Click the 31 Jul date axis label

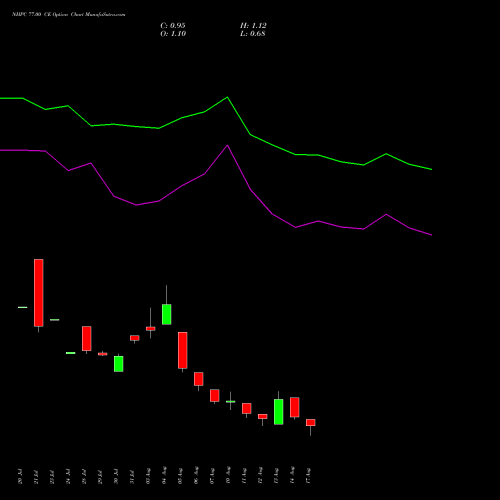(x=132, y=477)
